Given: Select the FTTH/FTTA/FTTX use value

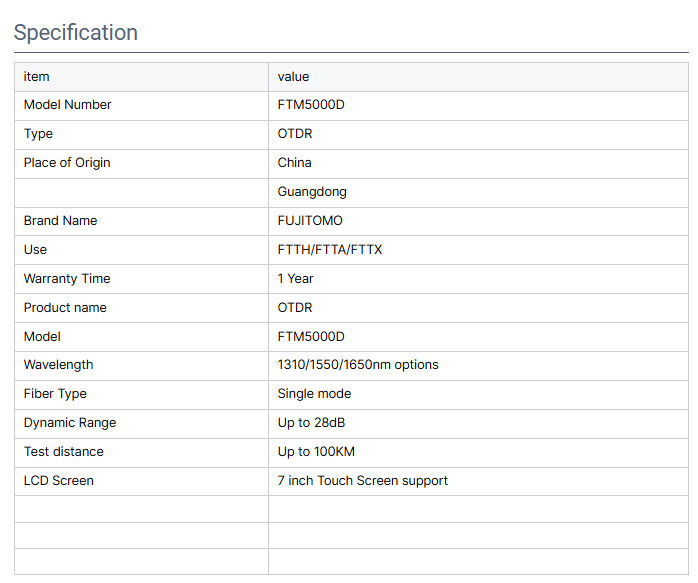Looking at the screenshot, I should pos(329,250).
